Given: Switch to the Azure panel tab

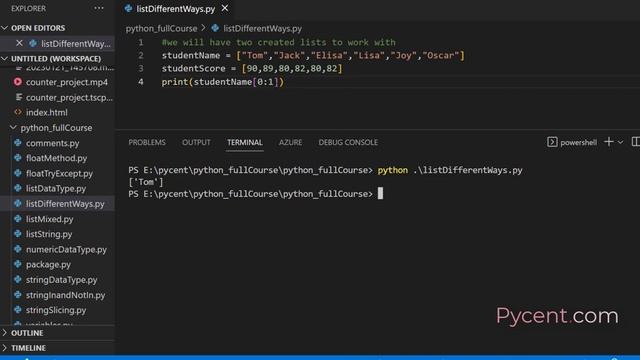Looking at the screenshot, I should 290,142.
